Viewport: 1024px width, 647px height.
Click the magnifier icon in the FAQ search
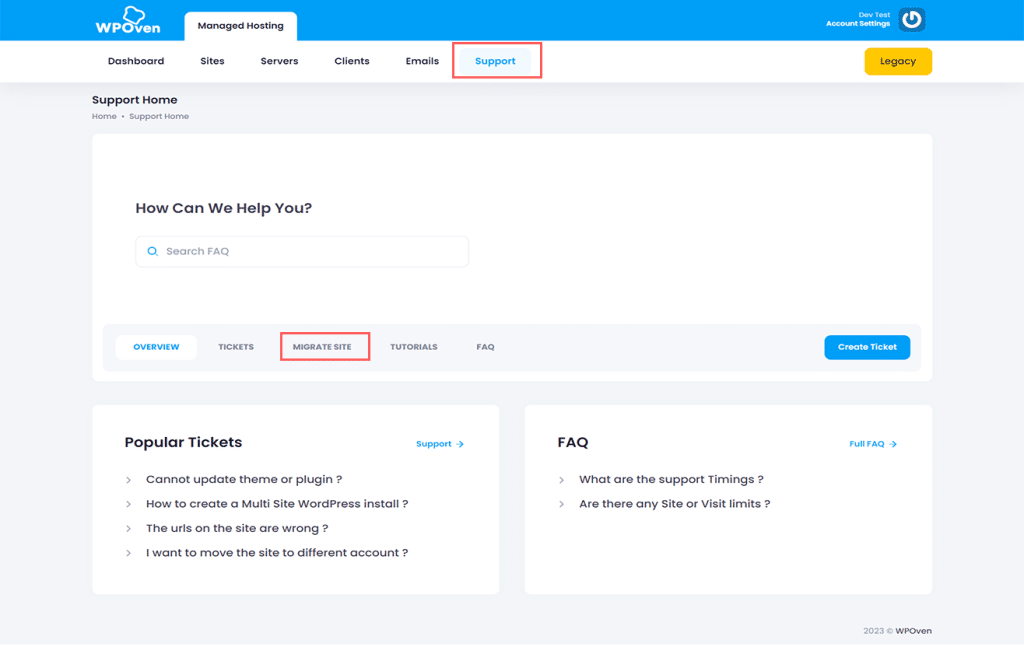pos(152,251)
